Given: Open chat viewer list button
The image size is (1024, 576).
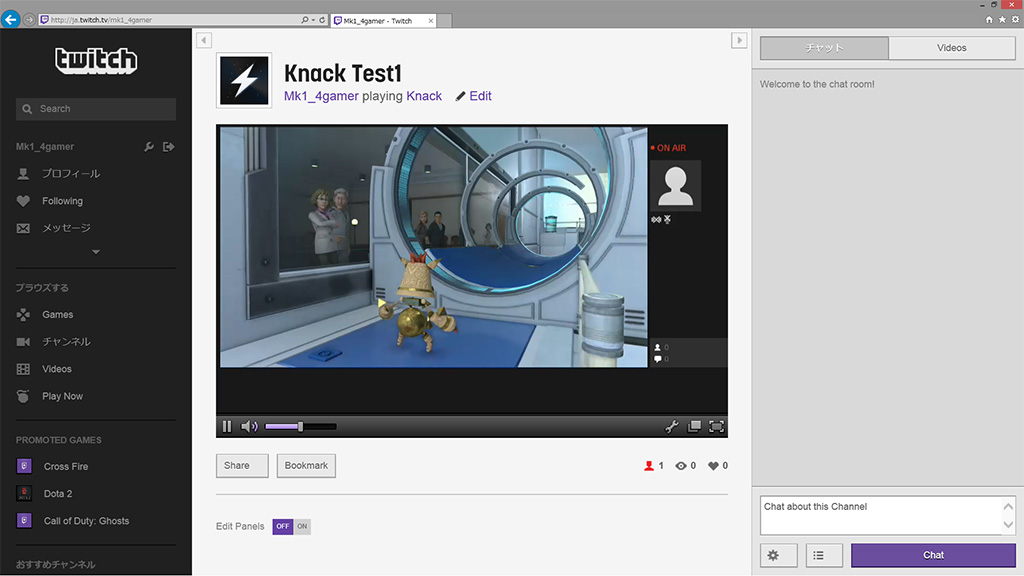Looking at the screenshot, I should [x=824, y=555].
